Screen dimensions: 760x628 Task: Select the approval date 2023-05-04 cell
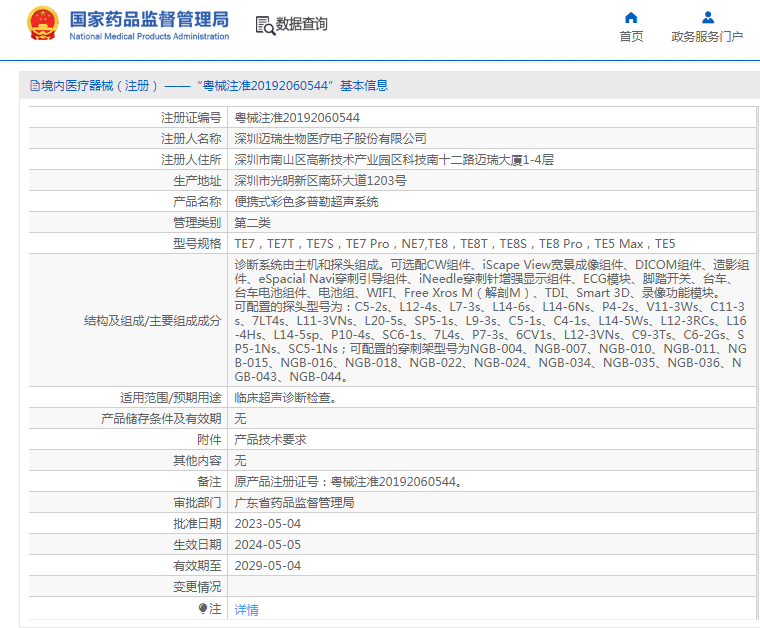(267, 523)
